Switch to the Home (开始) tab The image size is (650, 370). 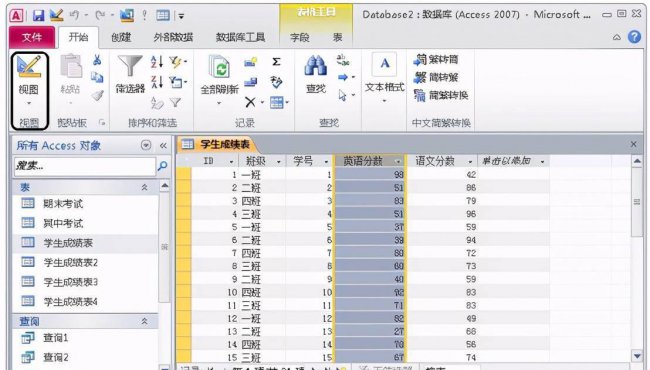point(78,37)
